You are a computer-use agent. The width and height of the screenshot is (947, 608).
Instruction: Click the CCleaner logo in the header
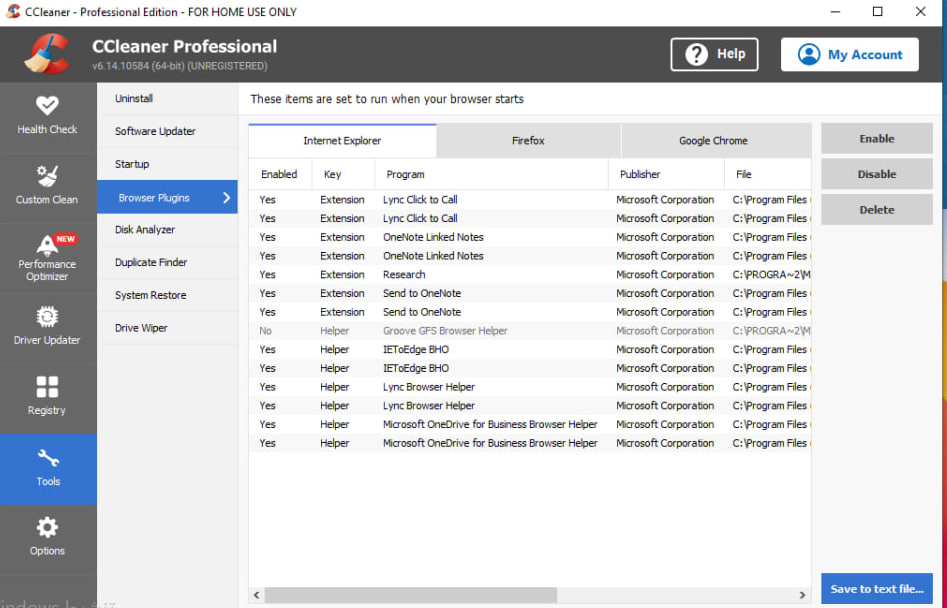coord(47,54)
